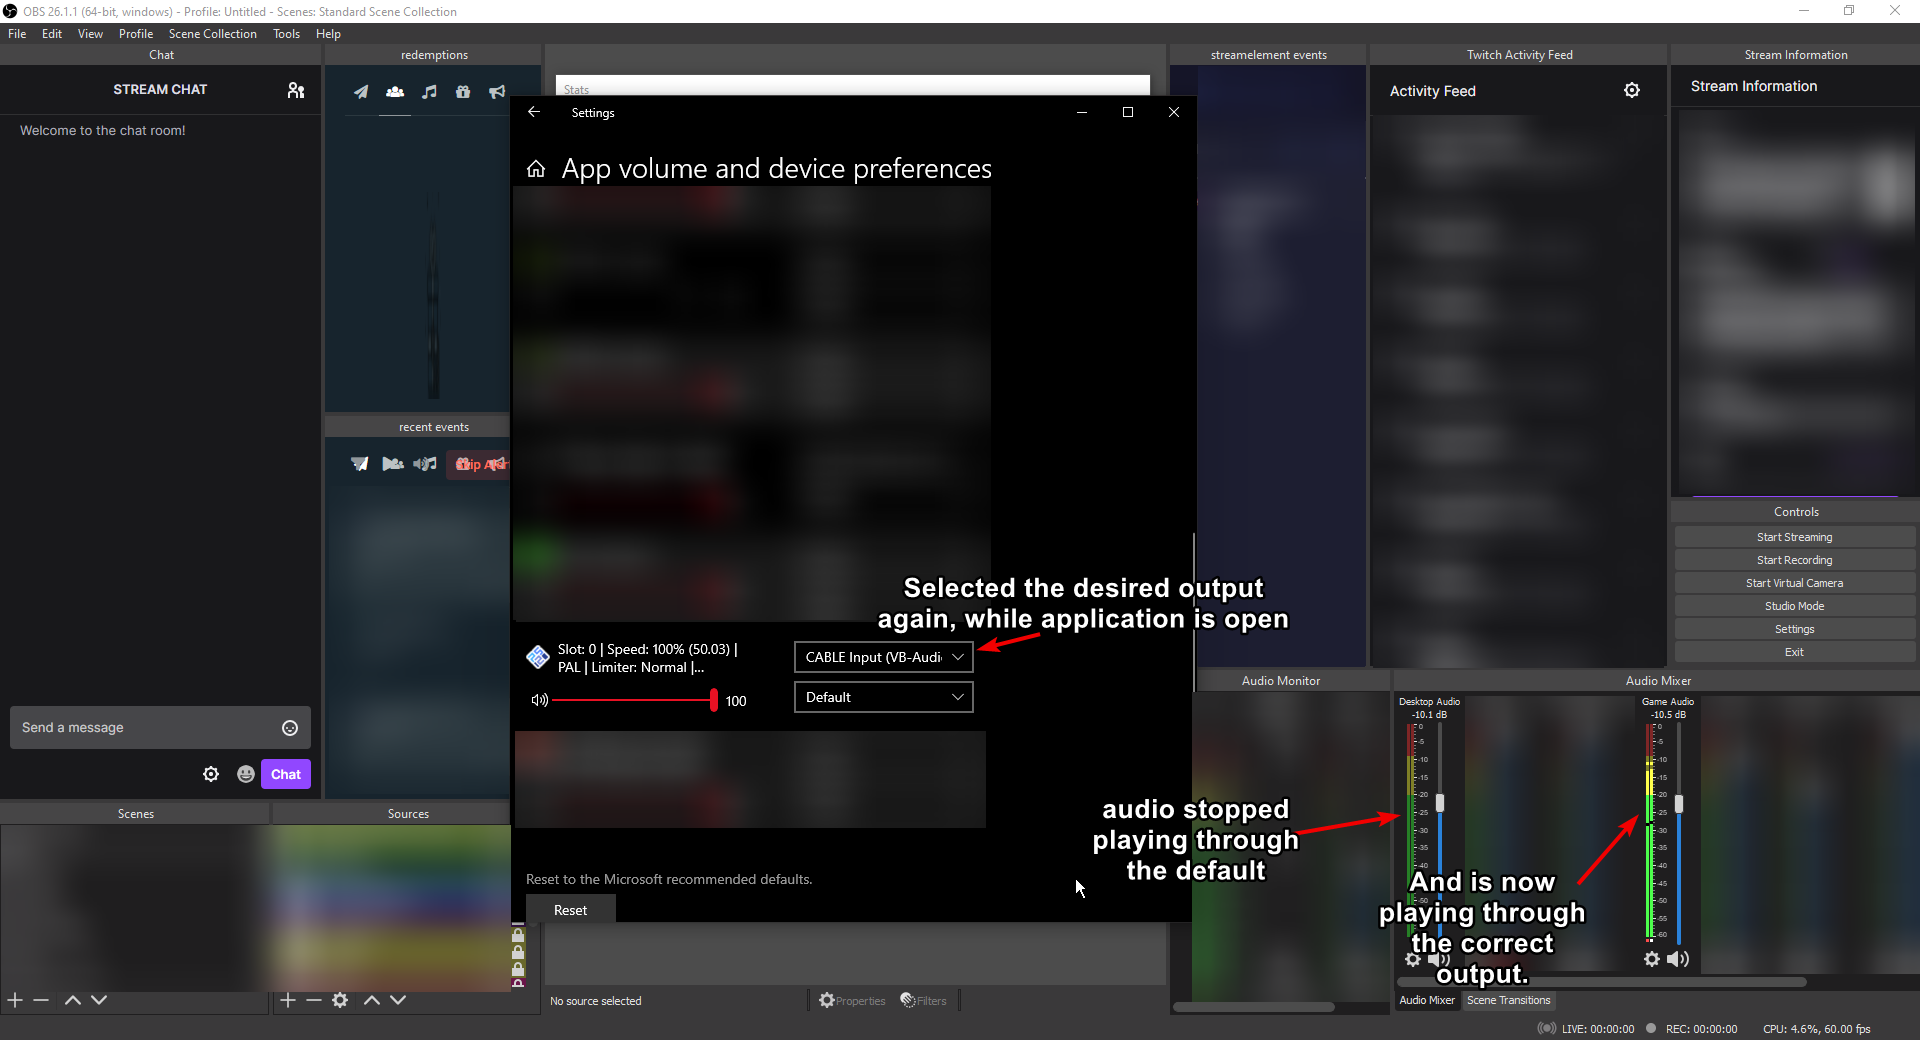Click the Reset button in Settings
Viewport: 1920px width, 1040px height.
coord(570,910)
